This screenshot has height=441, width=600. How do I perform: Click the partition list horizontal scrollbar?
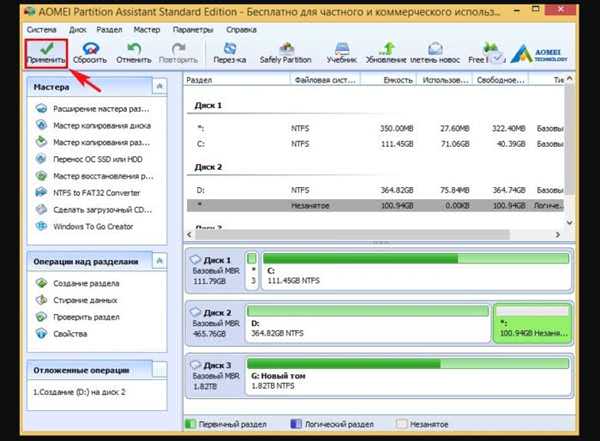pos(352,235)
